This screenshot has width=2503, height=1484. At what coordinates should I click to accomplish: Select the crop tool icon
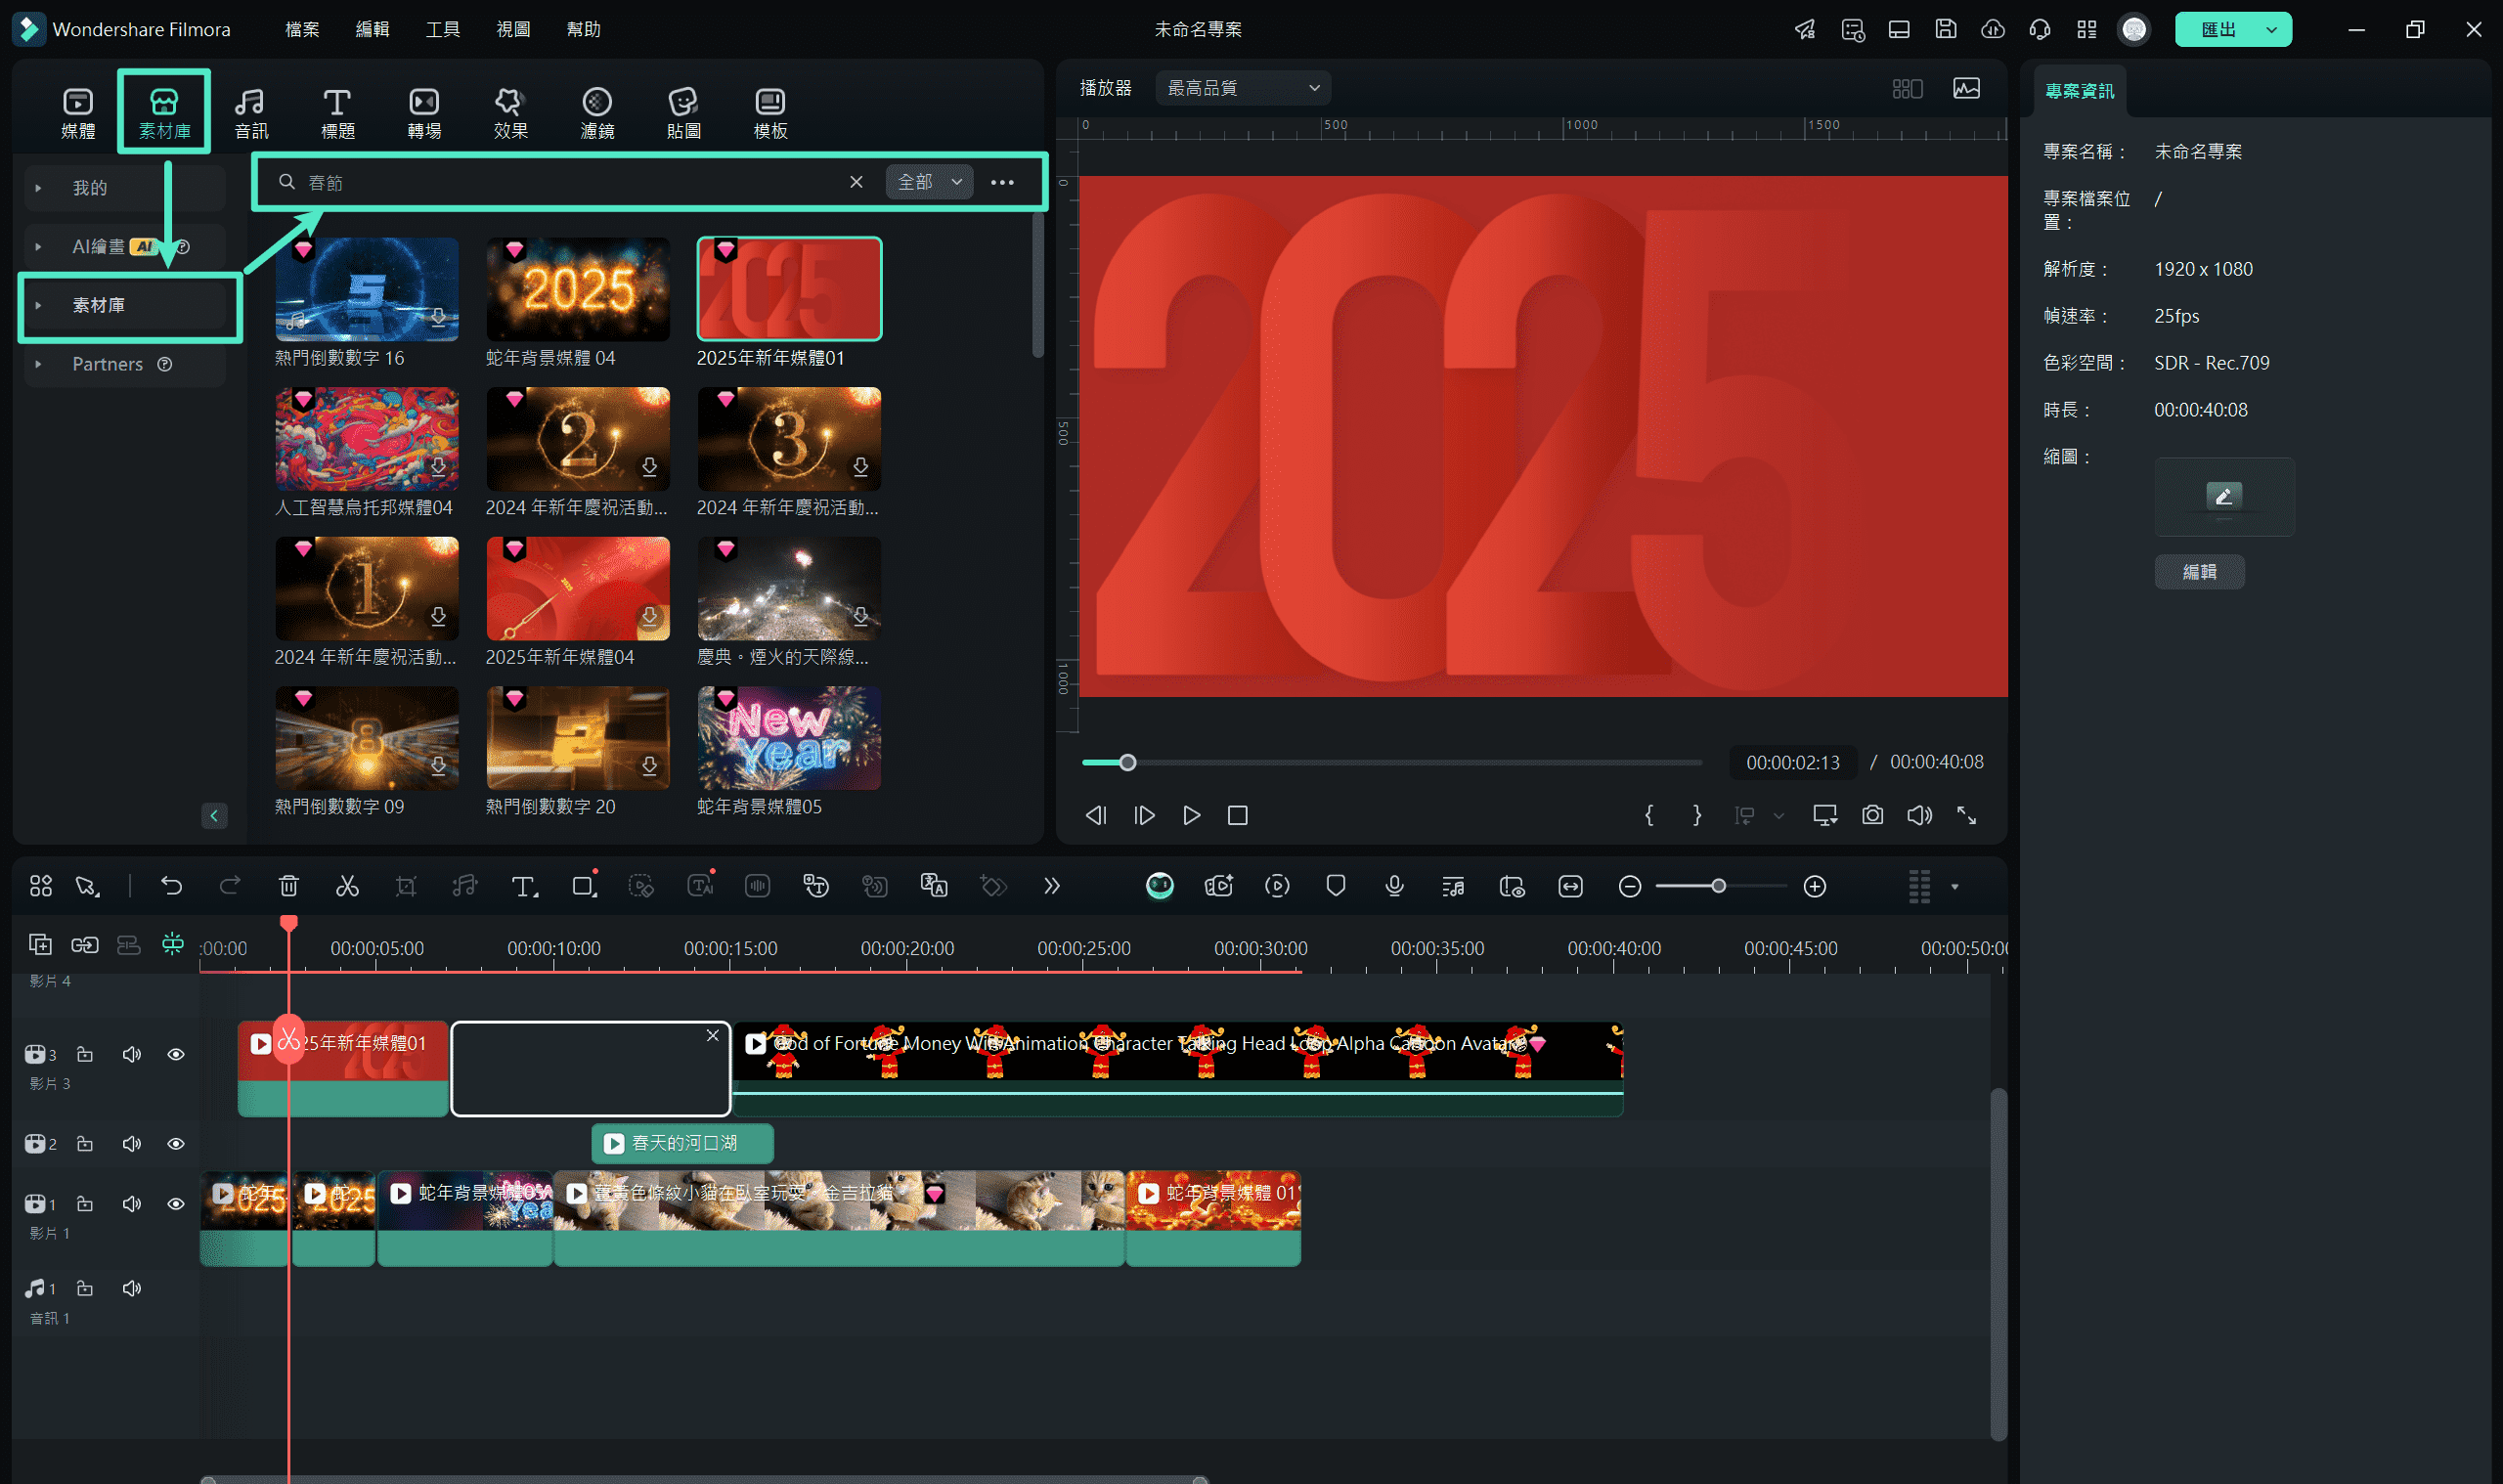[407, 885]
